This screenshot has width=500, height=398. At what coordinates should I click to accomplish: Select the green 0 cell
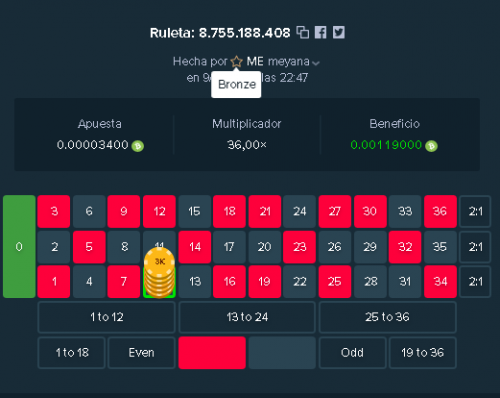point(19,246)
